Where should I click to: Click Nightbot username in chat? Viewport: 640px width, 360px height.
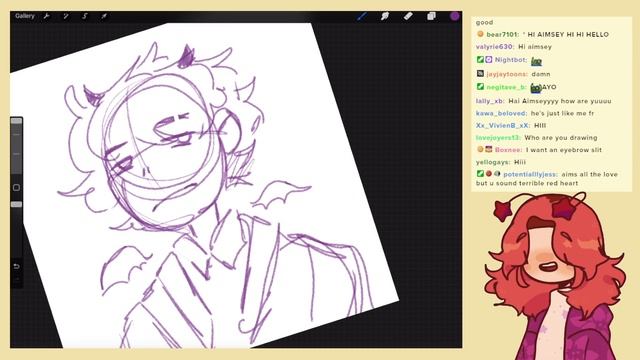(511, 60)
